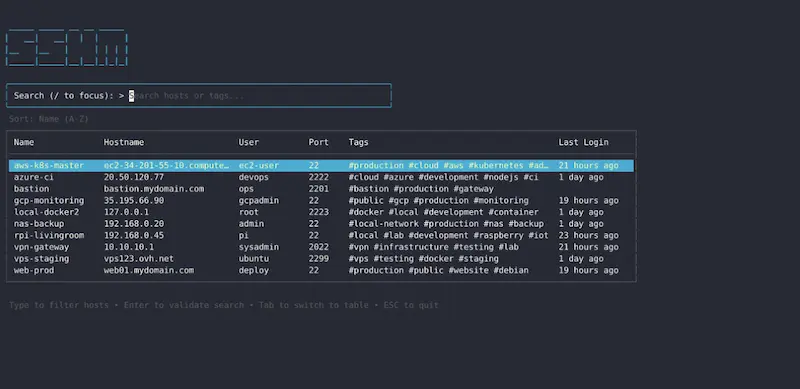The height and width of the screenshot is (389, 800).
Task: Click hostname 35.195.66.90
Action: (134, 201)
